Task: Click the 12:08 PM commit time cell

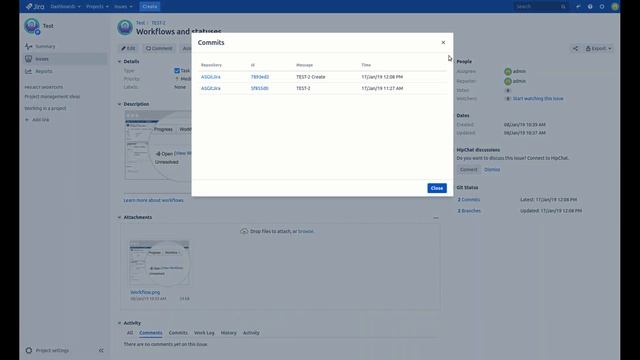Action: (382, 77)
